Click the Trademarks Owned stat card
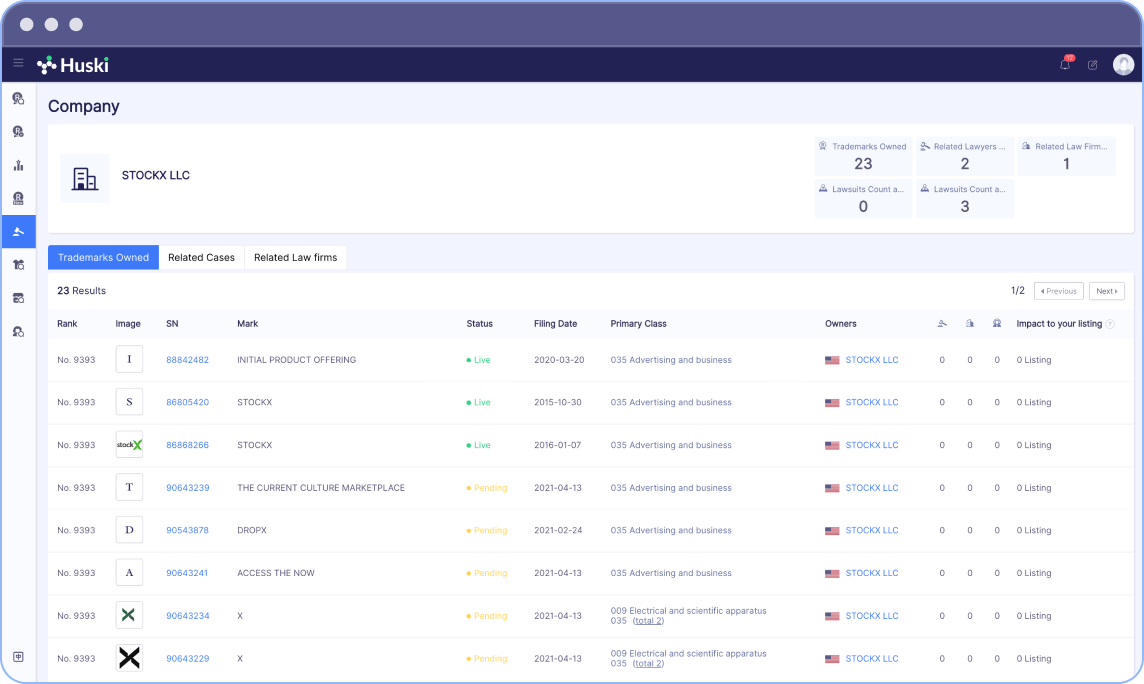 click(863, 156)
